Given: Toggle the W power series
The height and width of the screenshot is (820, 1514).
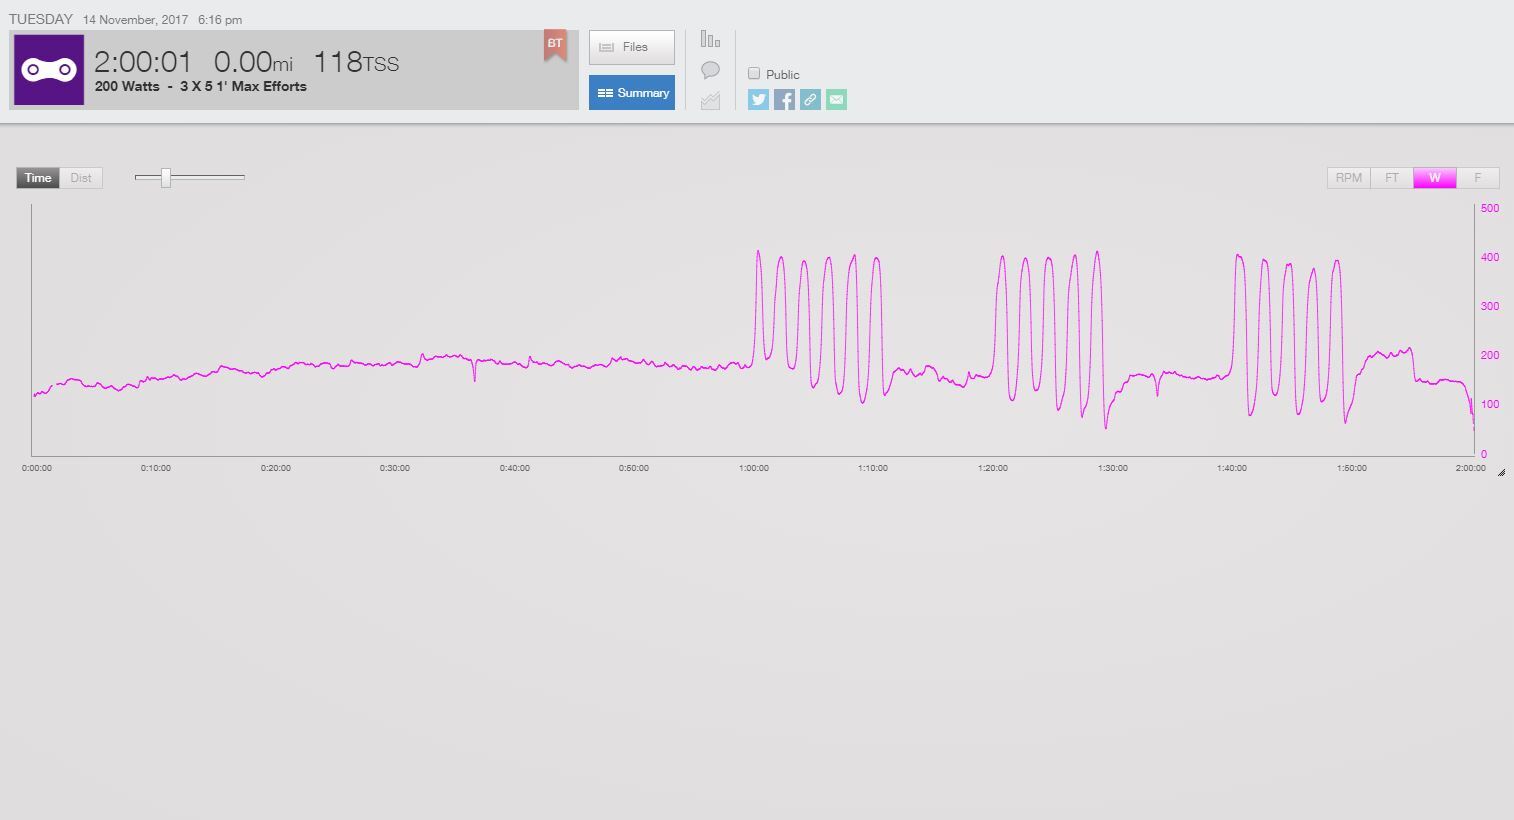Looking at the screenshot, I should (x=1434, y=178).
